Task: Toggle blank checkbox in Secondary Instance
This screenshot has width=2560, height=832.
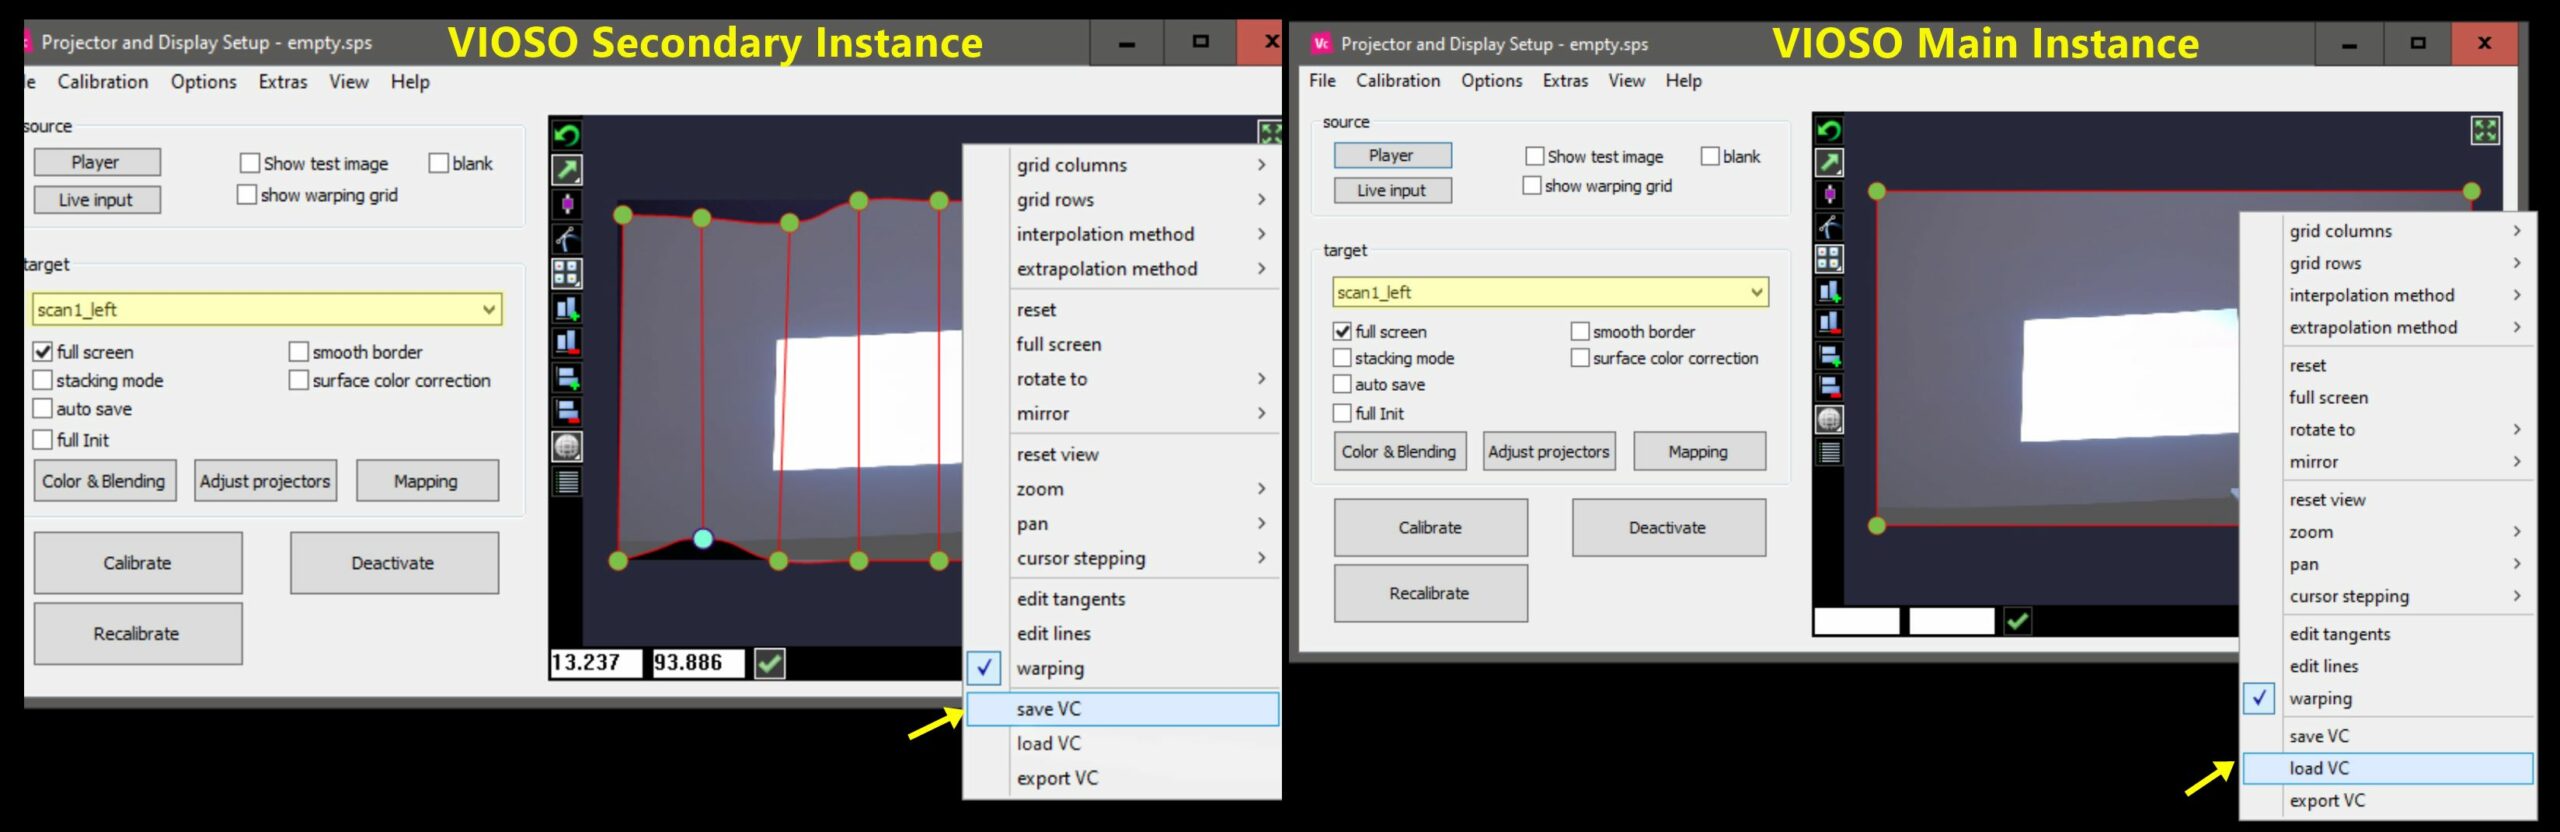Action: 438,163
